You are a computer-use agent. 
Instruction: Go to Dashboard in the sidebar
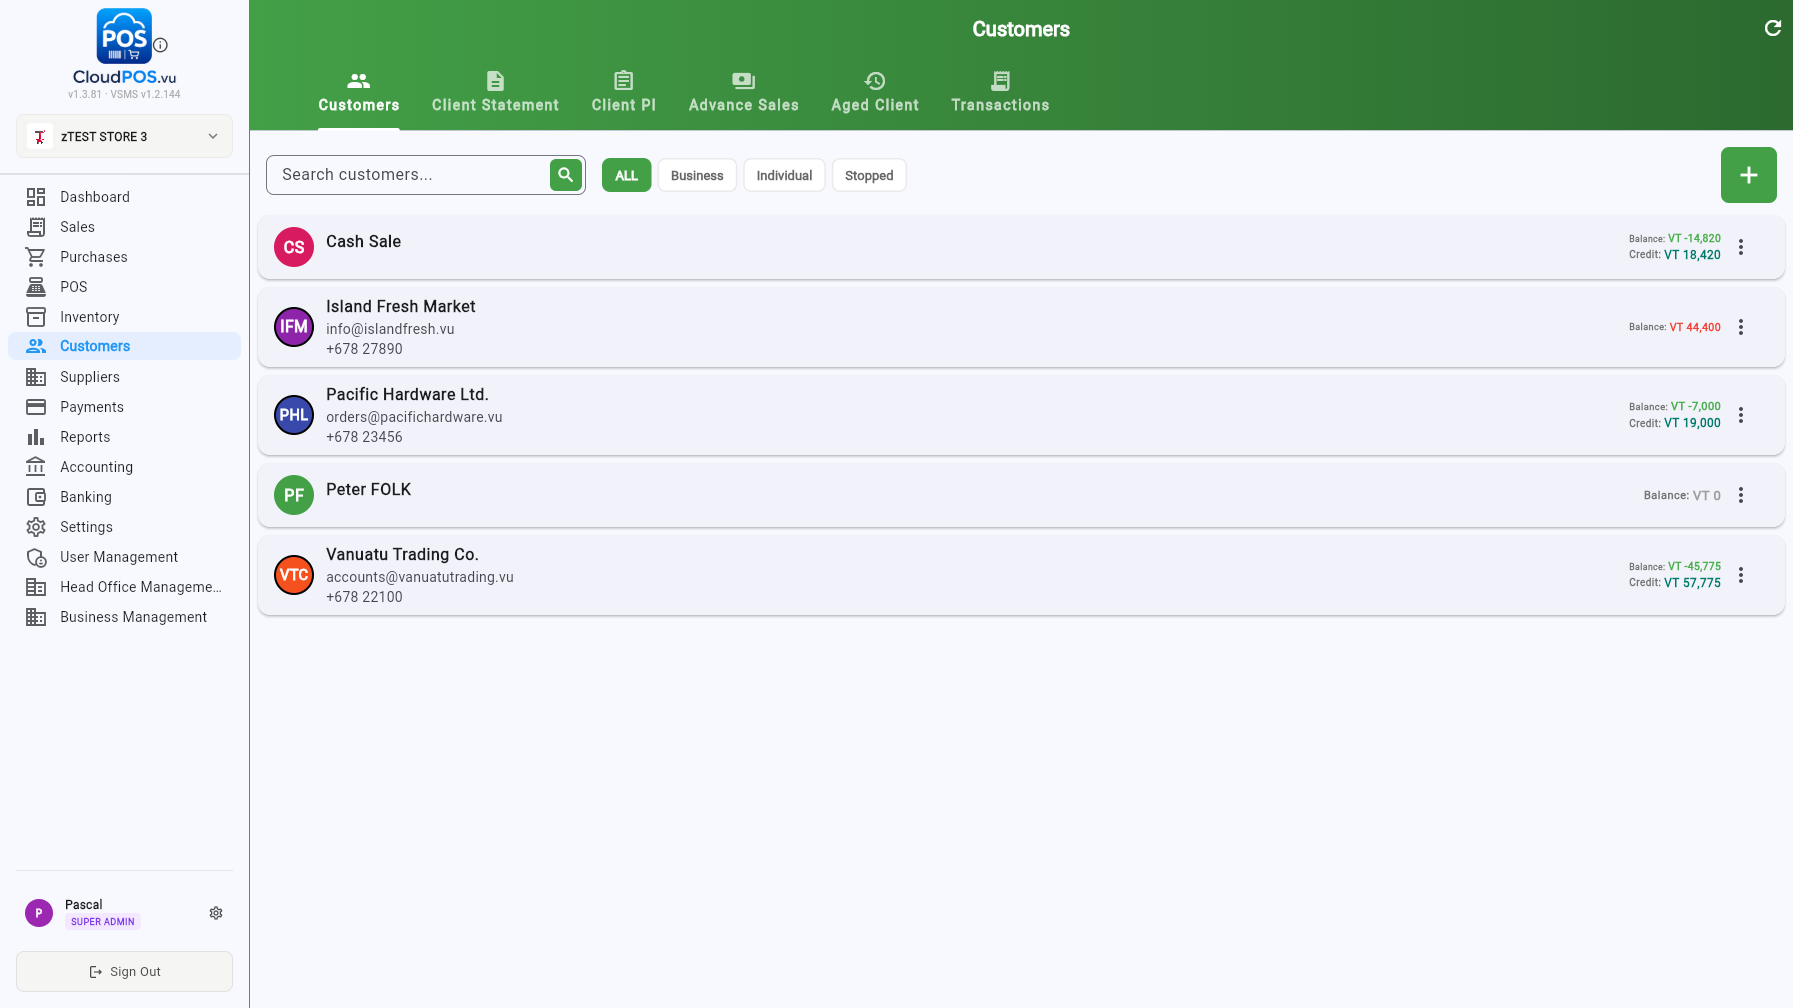click(124, 197)
